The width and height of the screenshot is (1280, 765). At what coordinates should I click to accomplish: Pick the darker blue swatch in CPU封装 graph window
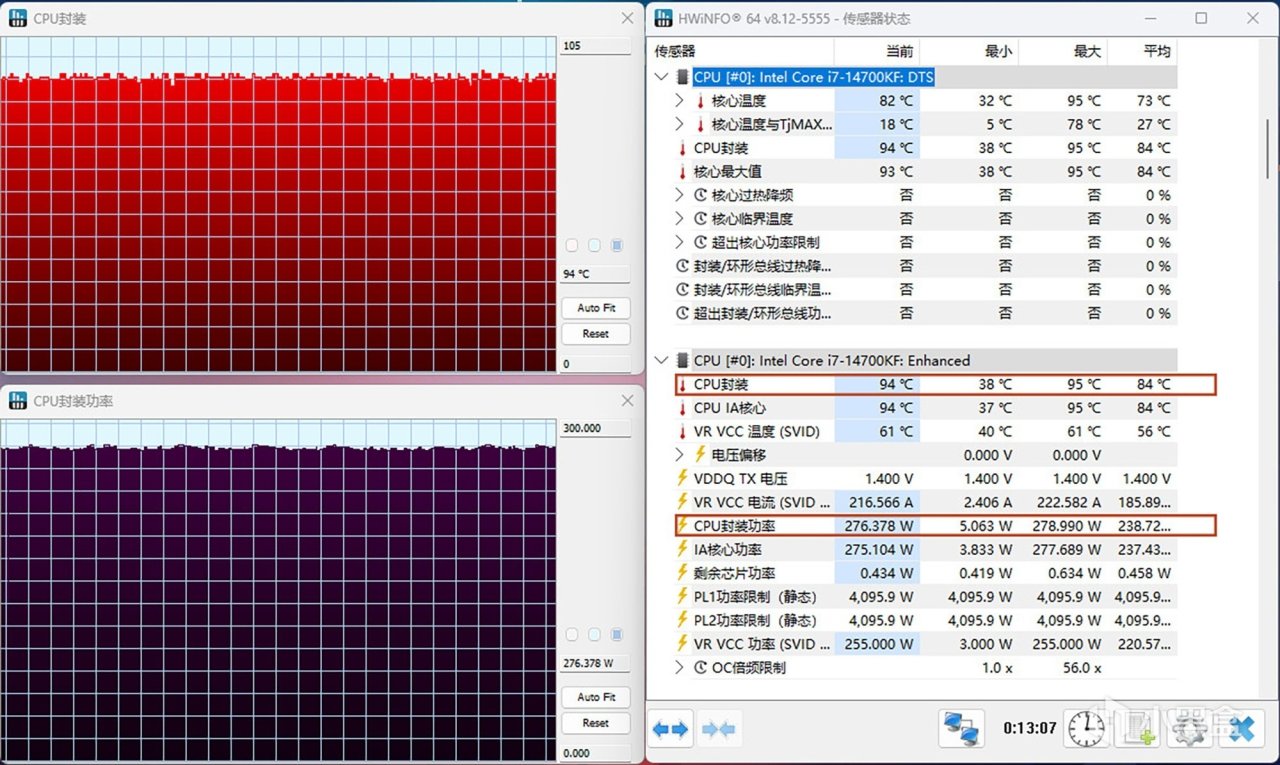617,245
